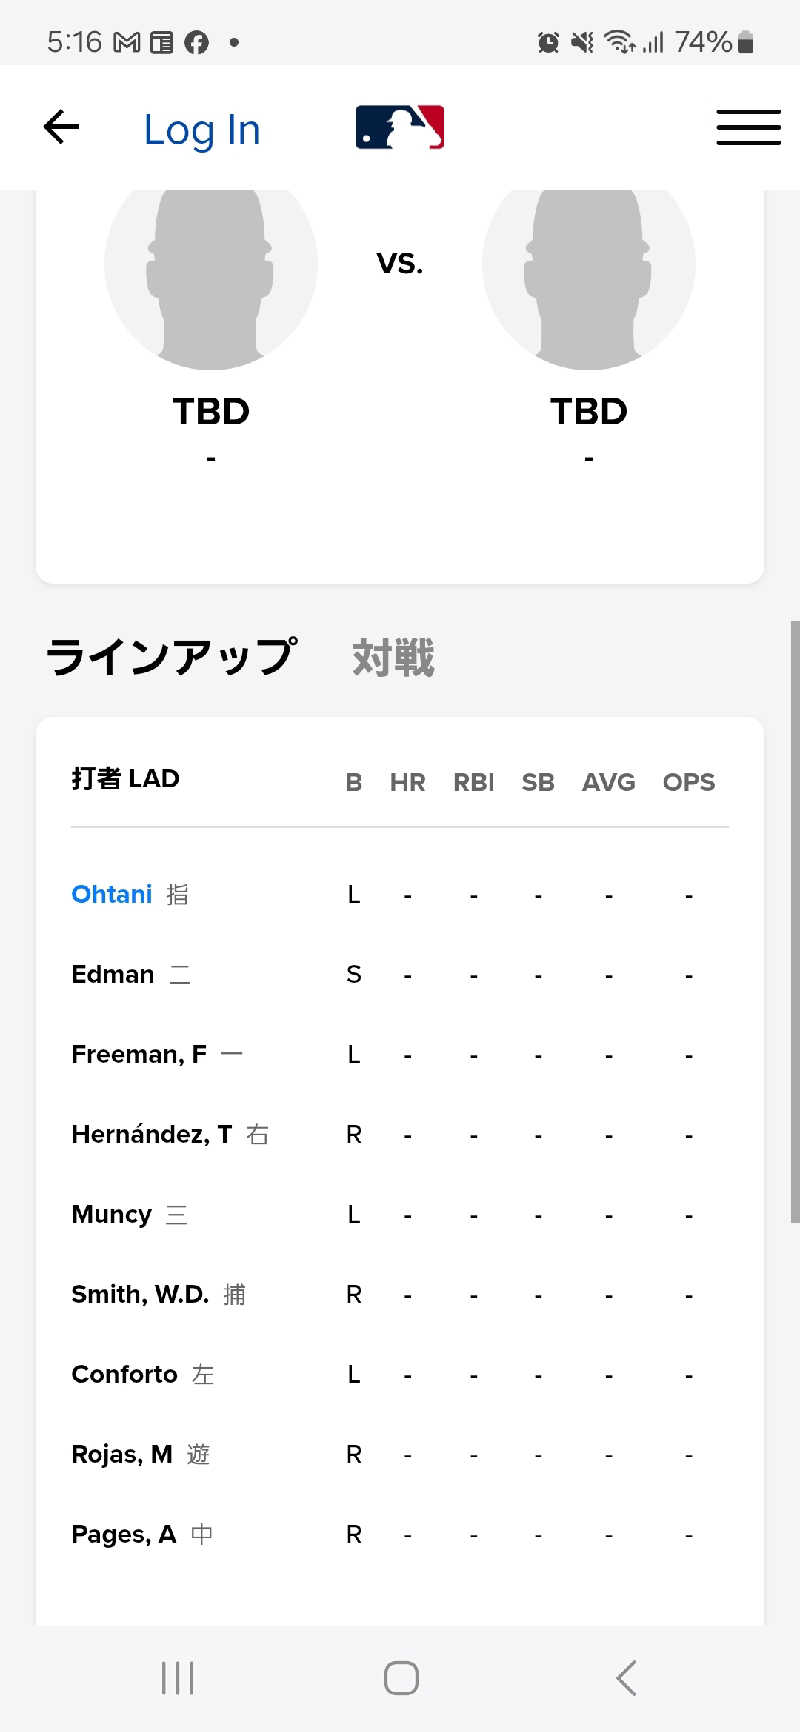Viewport: 800px width, 1732px height.
Task: Tap Smith, W.D. catcher row
Action: pyautogui.click(x=140, y=1294)
